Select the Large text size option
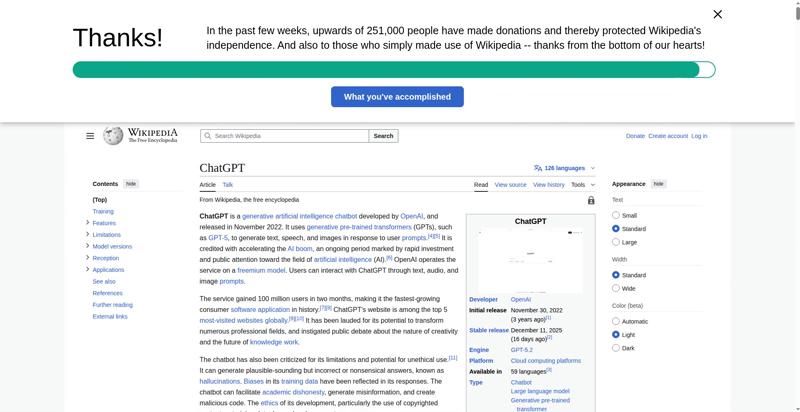The height and width of the screenshot is (412, 800). pos(616,242)
